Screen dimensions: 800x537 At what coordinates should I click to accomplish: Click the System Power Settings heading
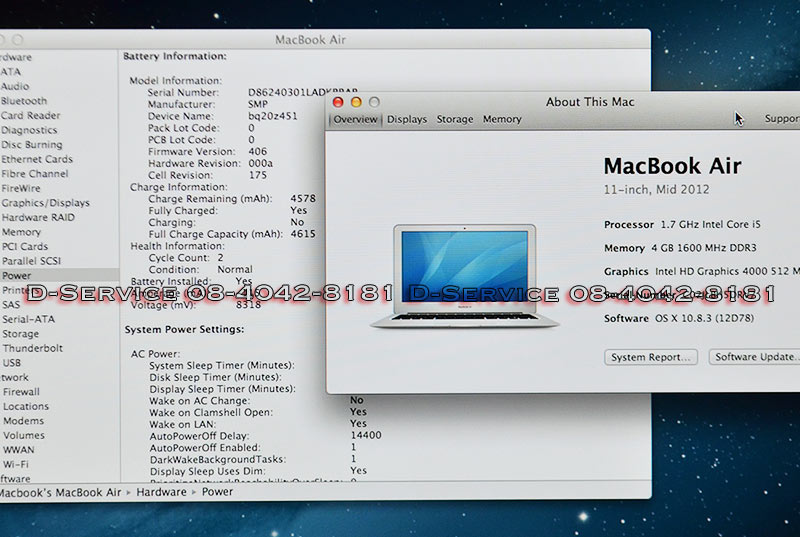coord(184,329)
